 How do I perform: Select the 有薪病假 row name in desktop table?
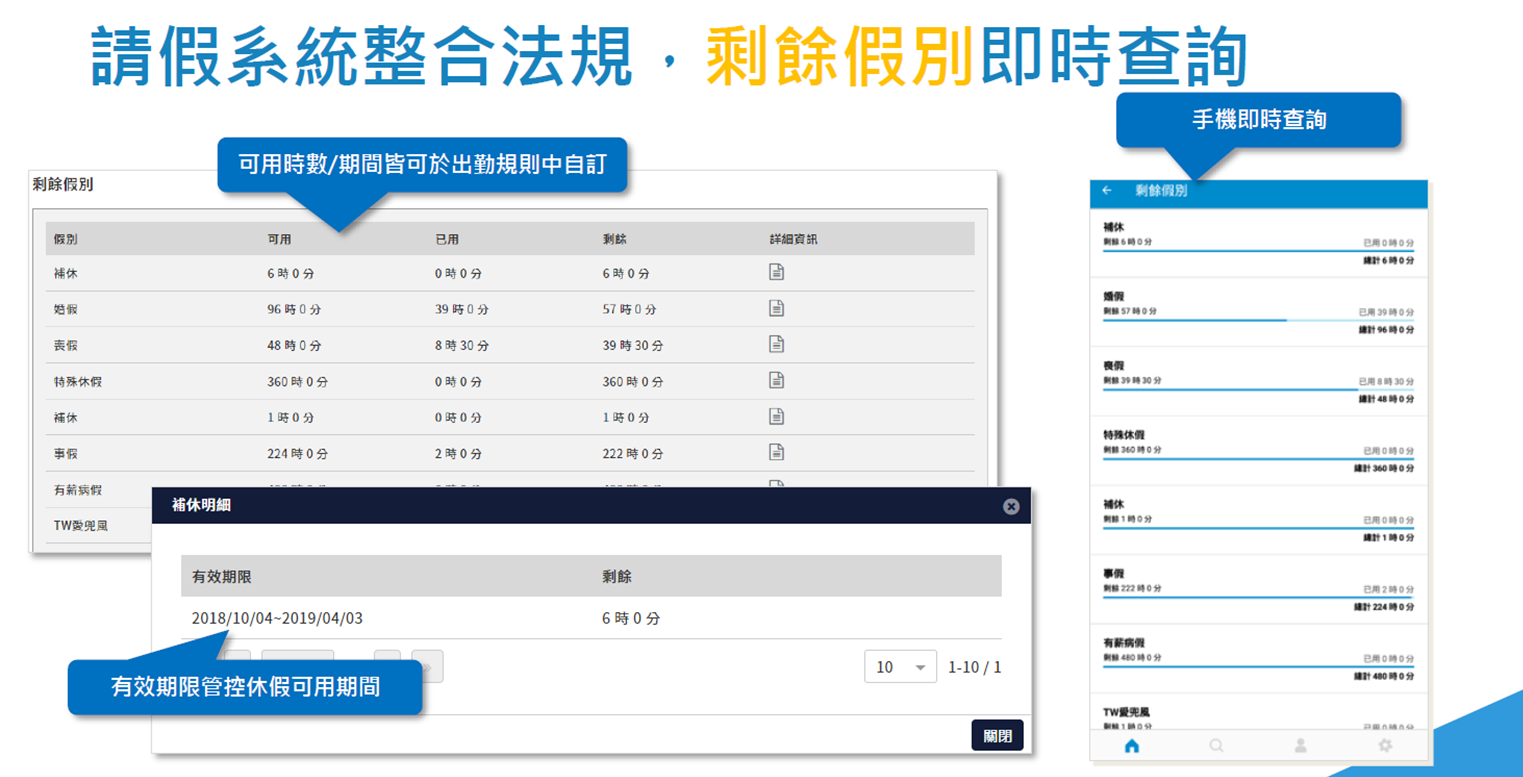click(79, 490)
